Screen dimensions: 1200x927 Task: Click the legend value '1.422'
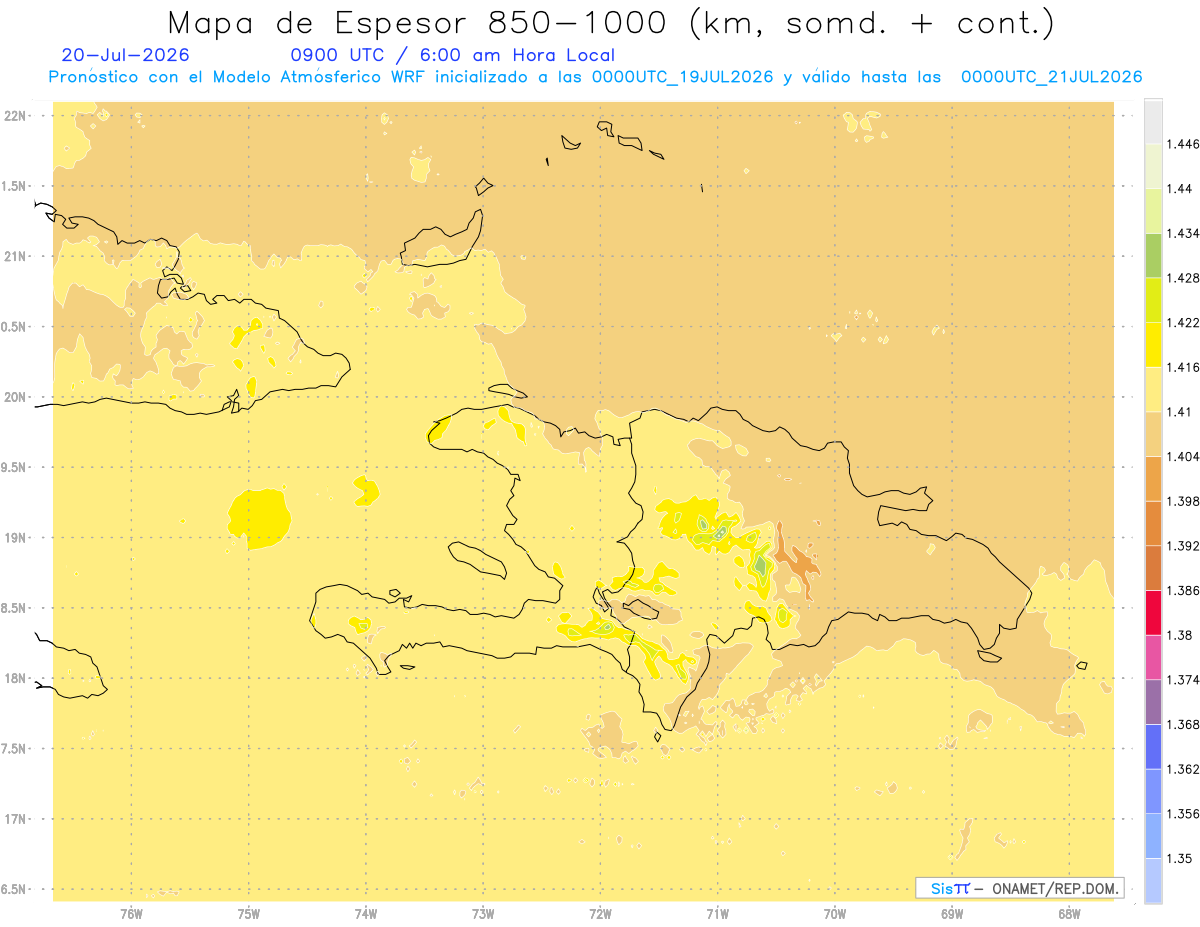1185,323
